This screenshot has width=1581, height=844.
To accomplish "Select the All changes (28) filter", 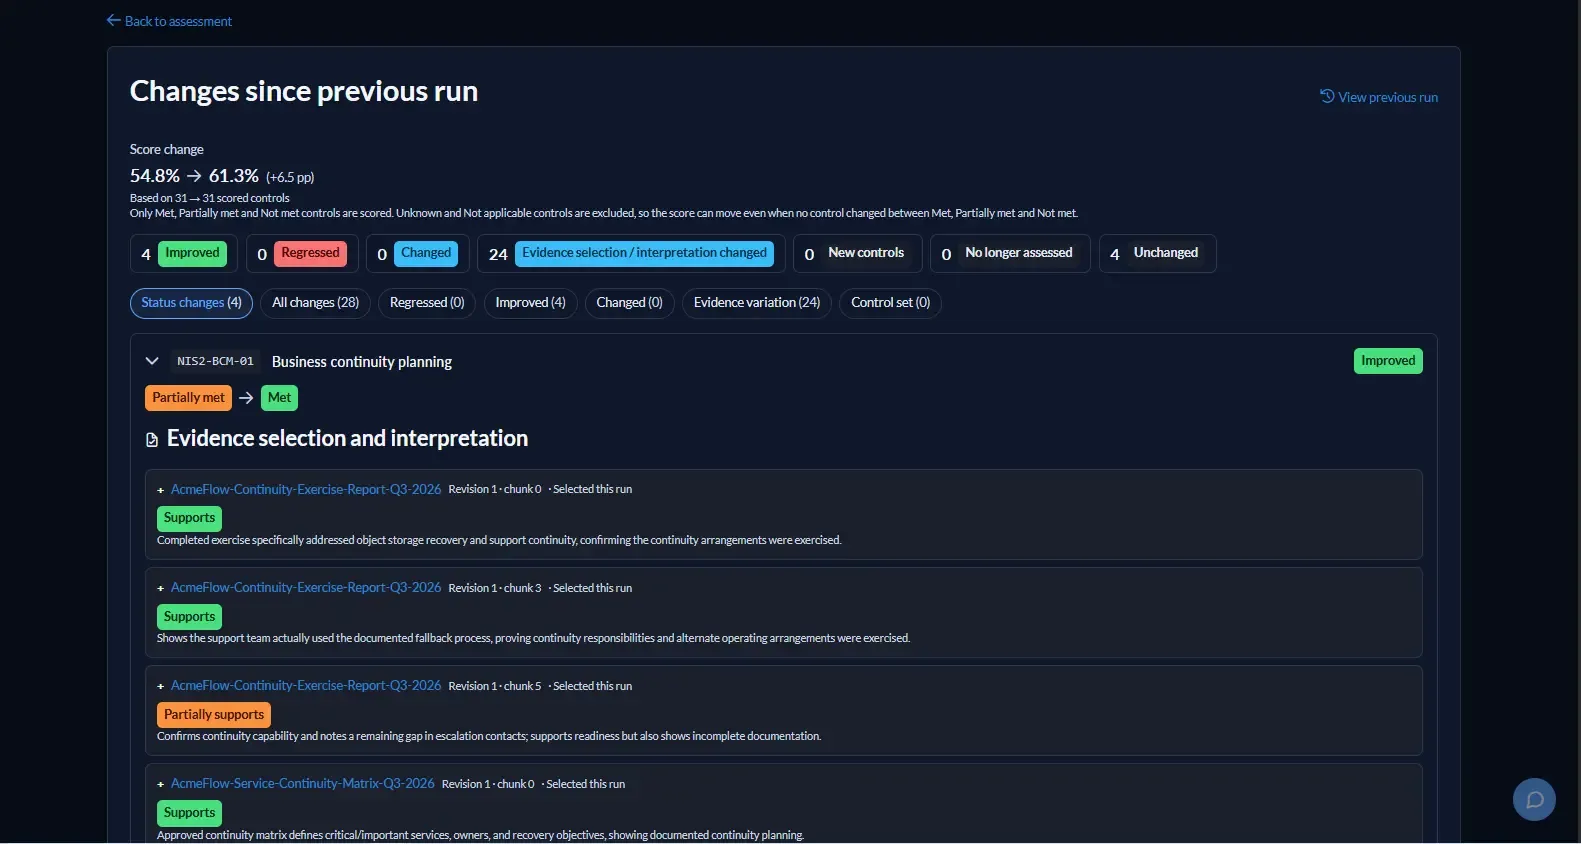I will 315,303.
